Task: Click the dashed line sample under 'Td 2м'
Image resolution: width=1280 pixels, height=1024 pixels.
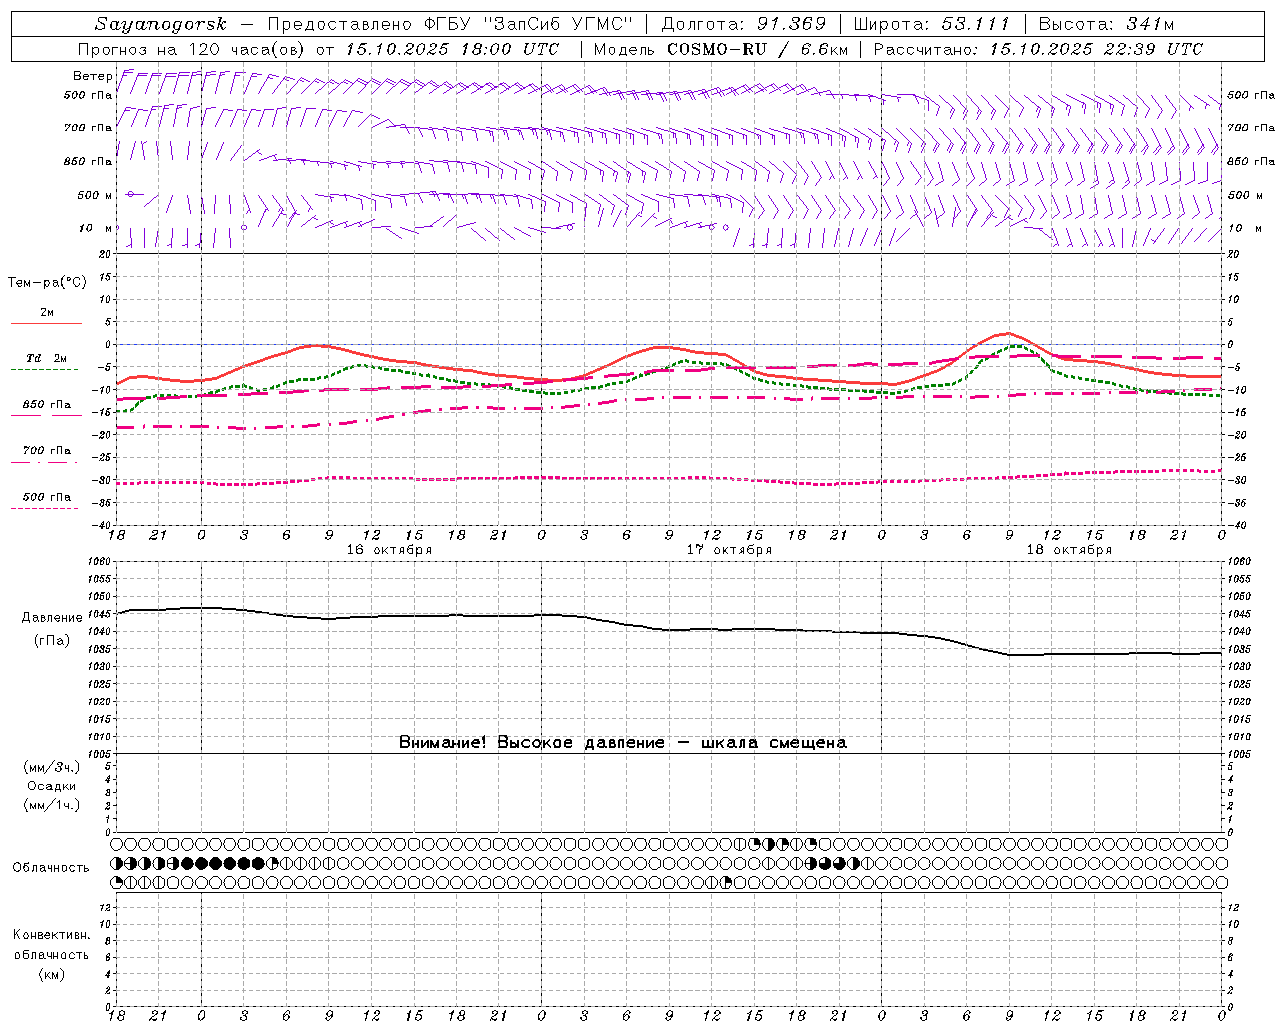Action: (x=45, y=369)
